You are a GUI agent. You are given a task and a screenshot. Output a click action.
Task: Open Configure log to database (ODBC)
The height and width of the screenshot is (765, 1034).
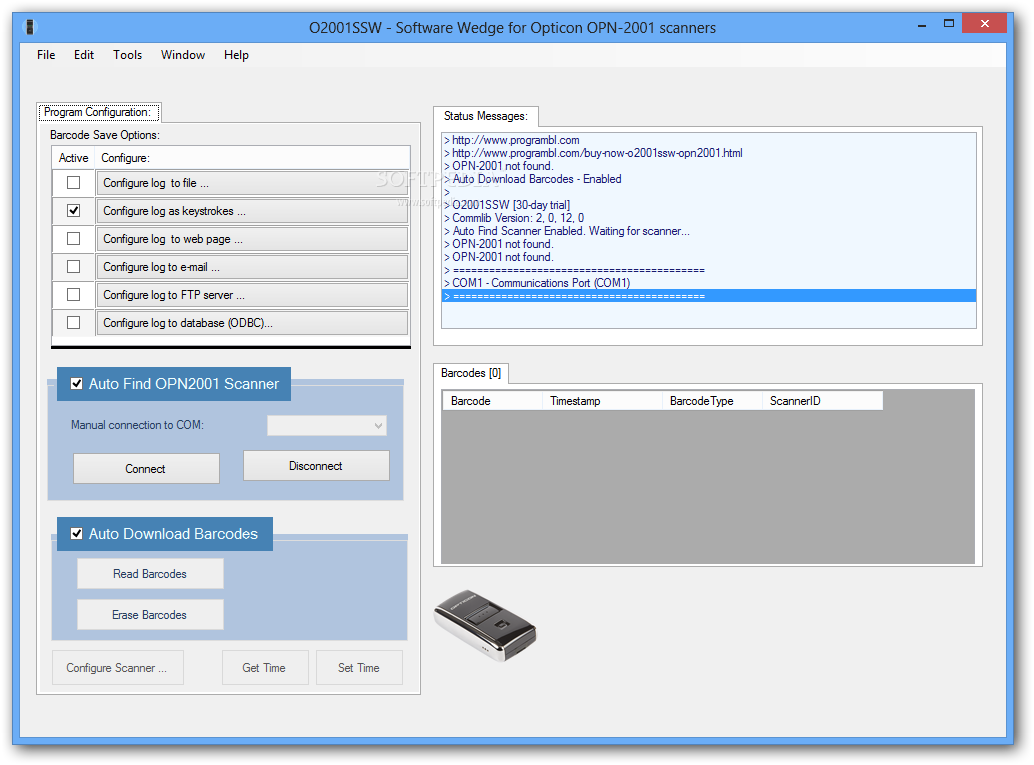pyautogui.click(x=252, y=323)
